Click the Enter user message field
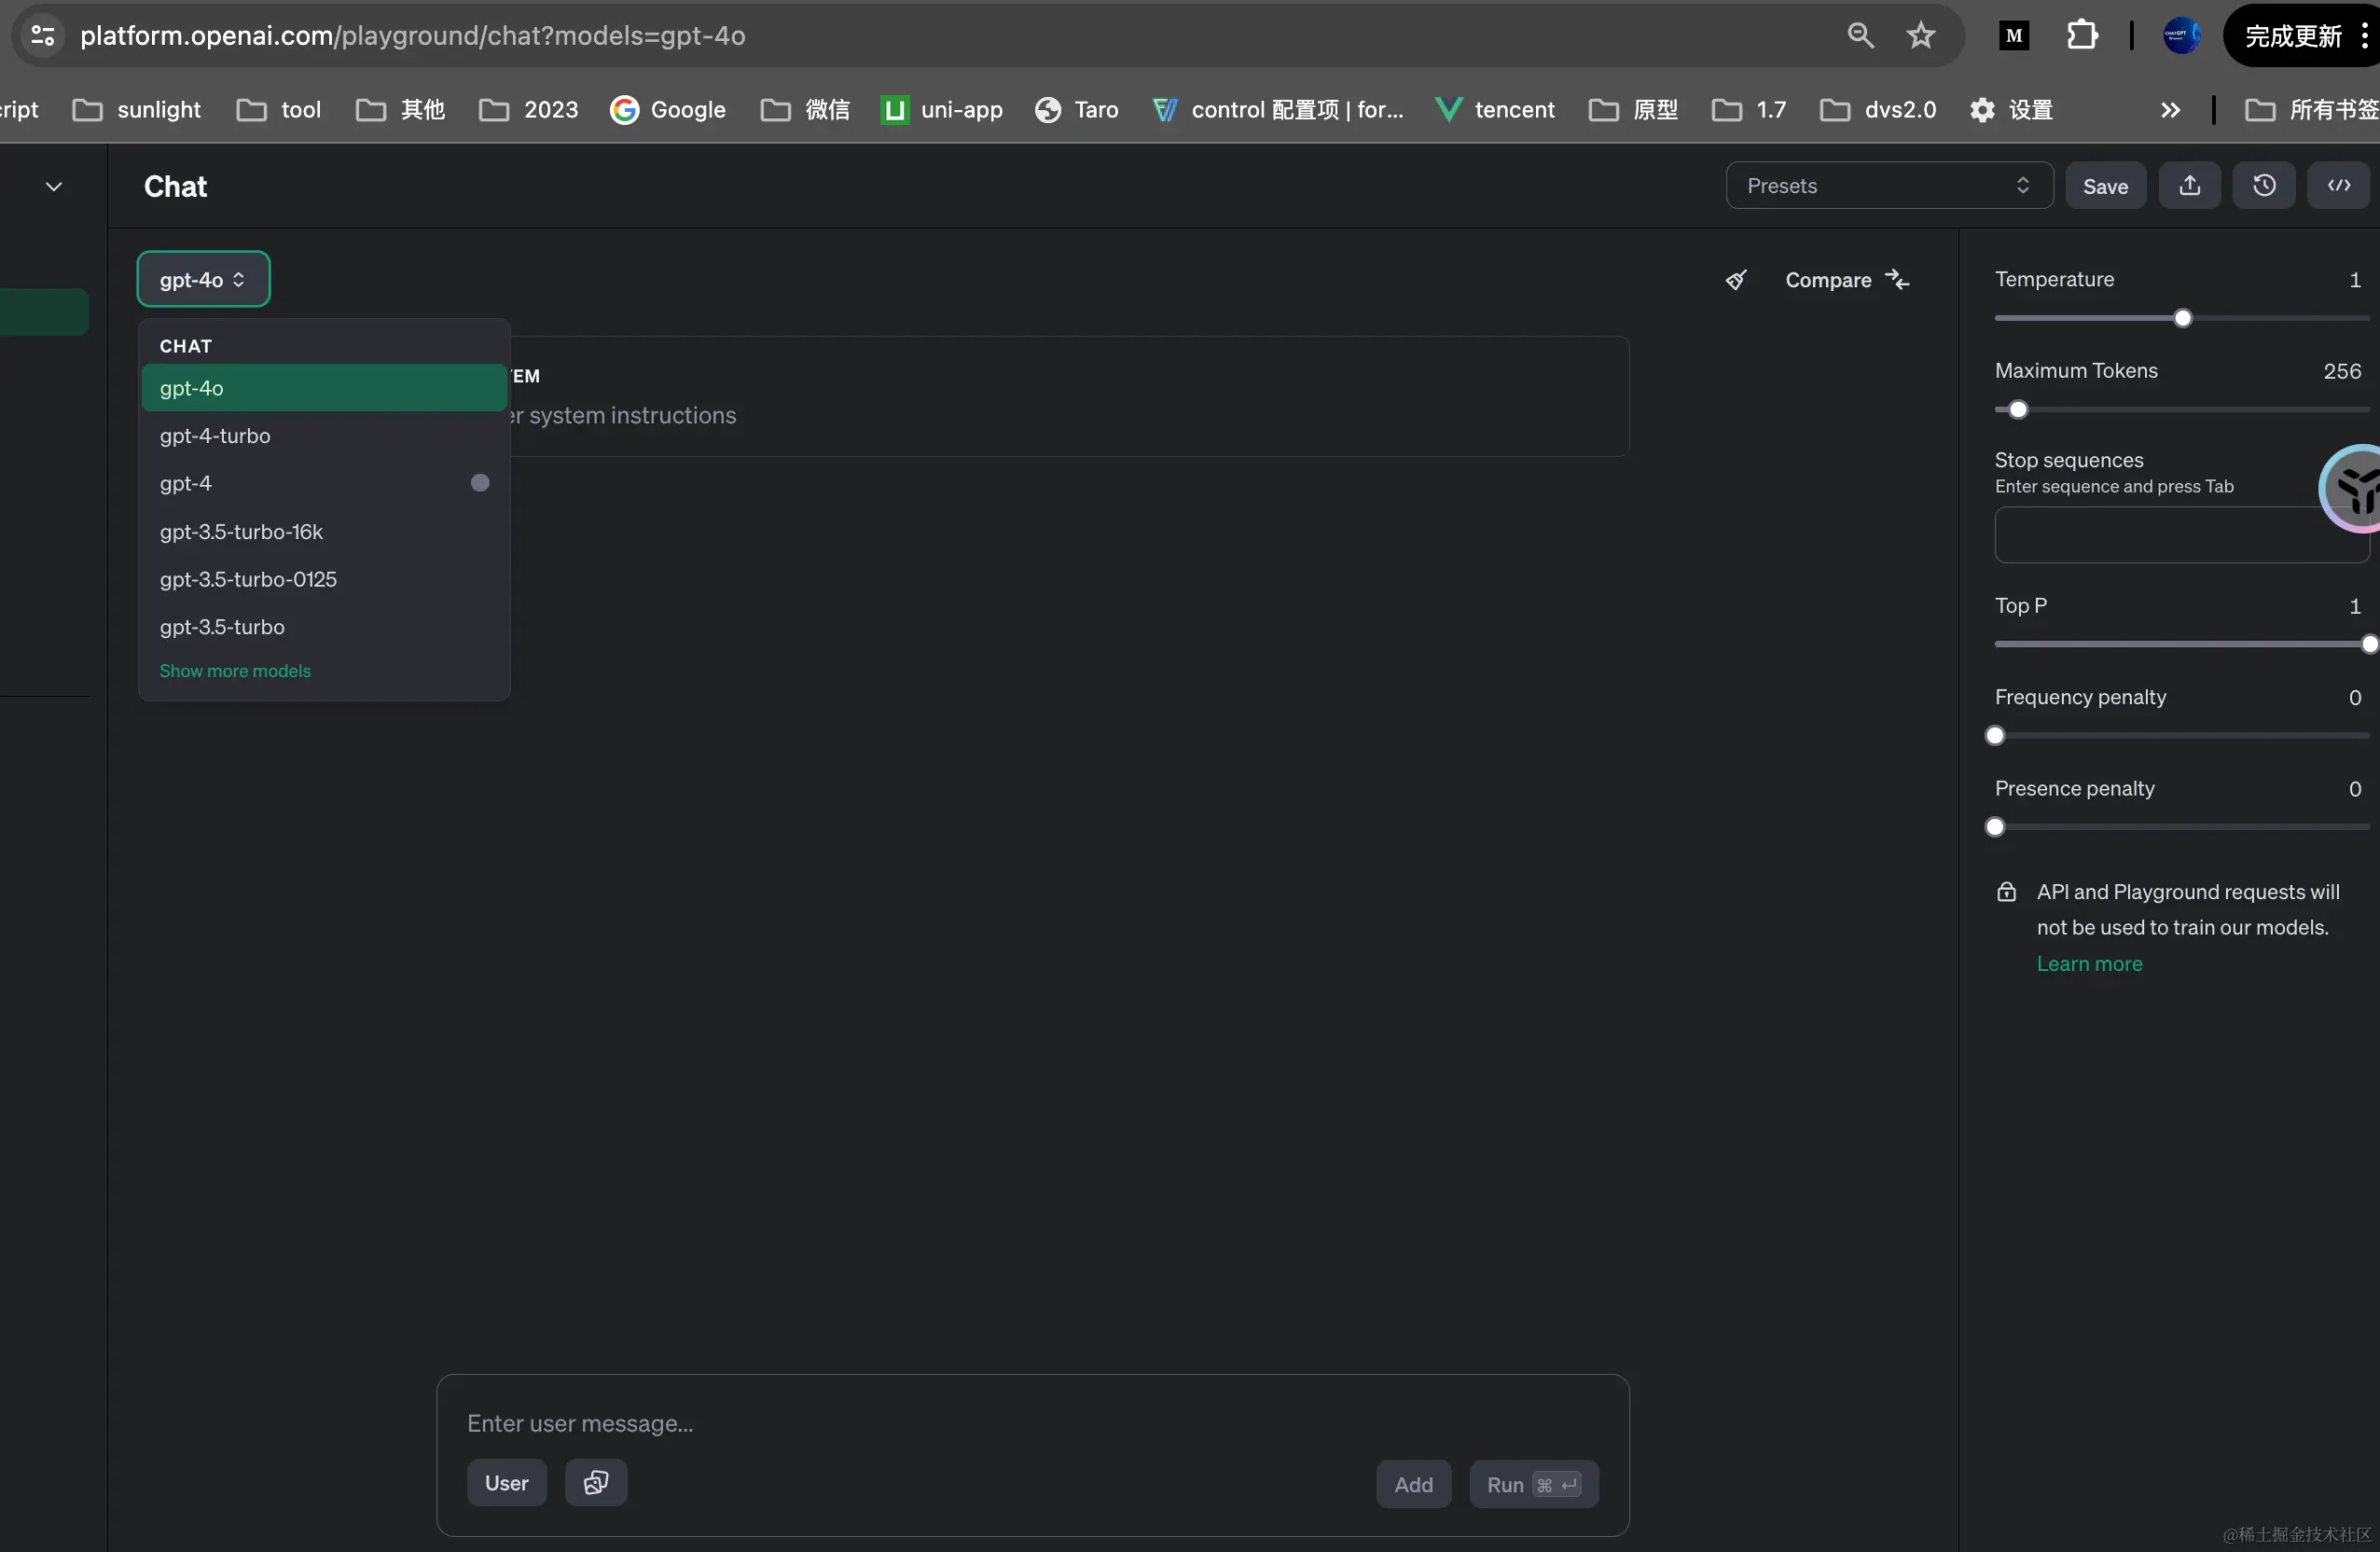 click(x=1032, y=1424)
